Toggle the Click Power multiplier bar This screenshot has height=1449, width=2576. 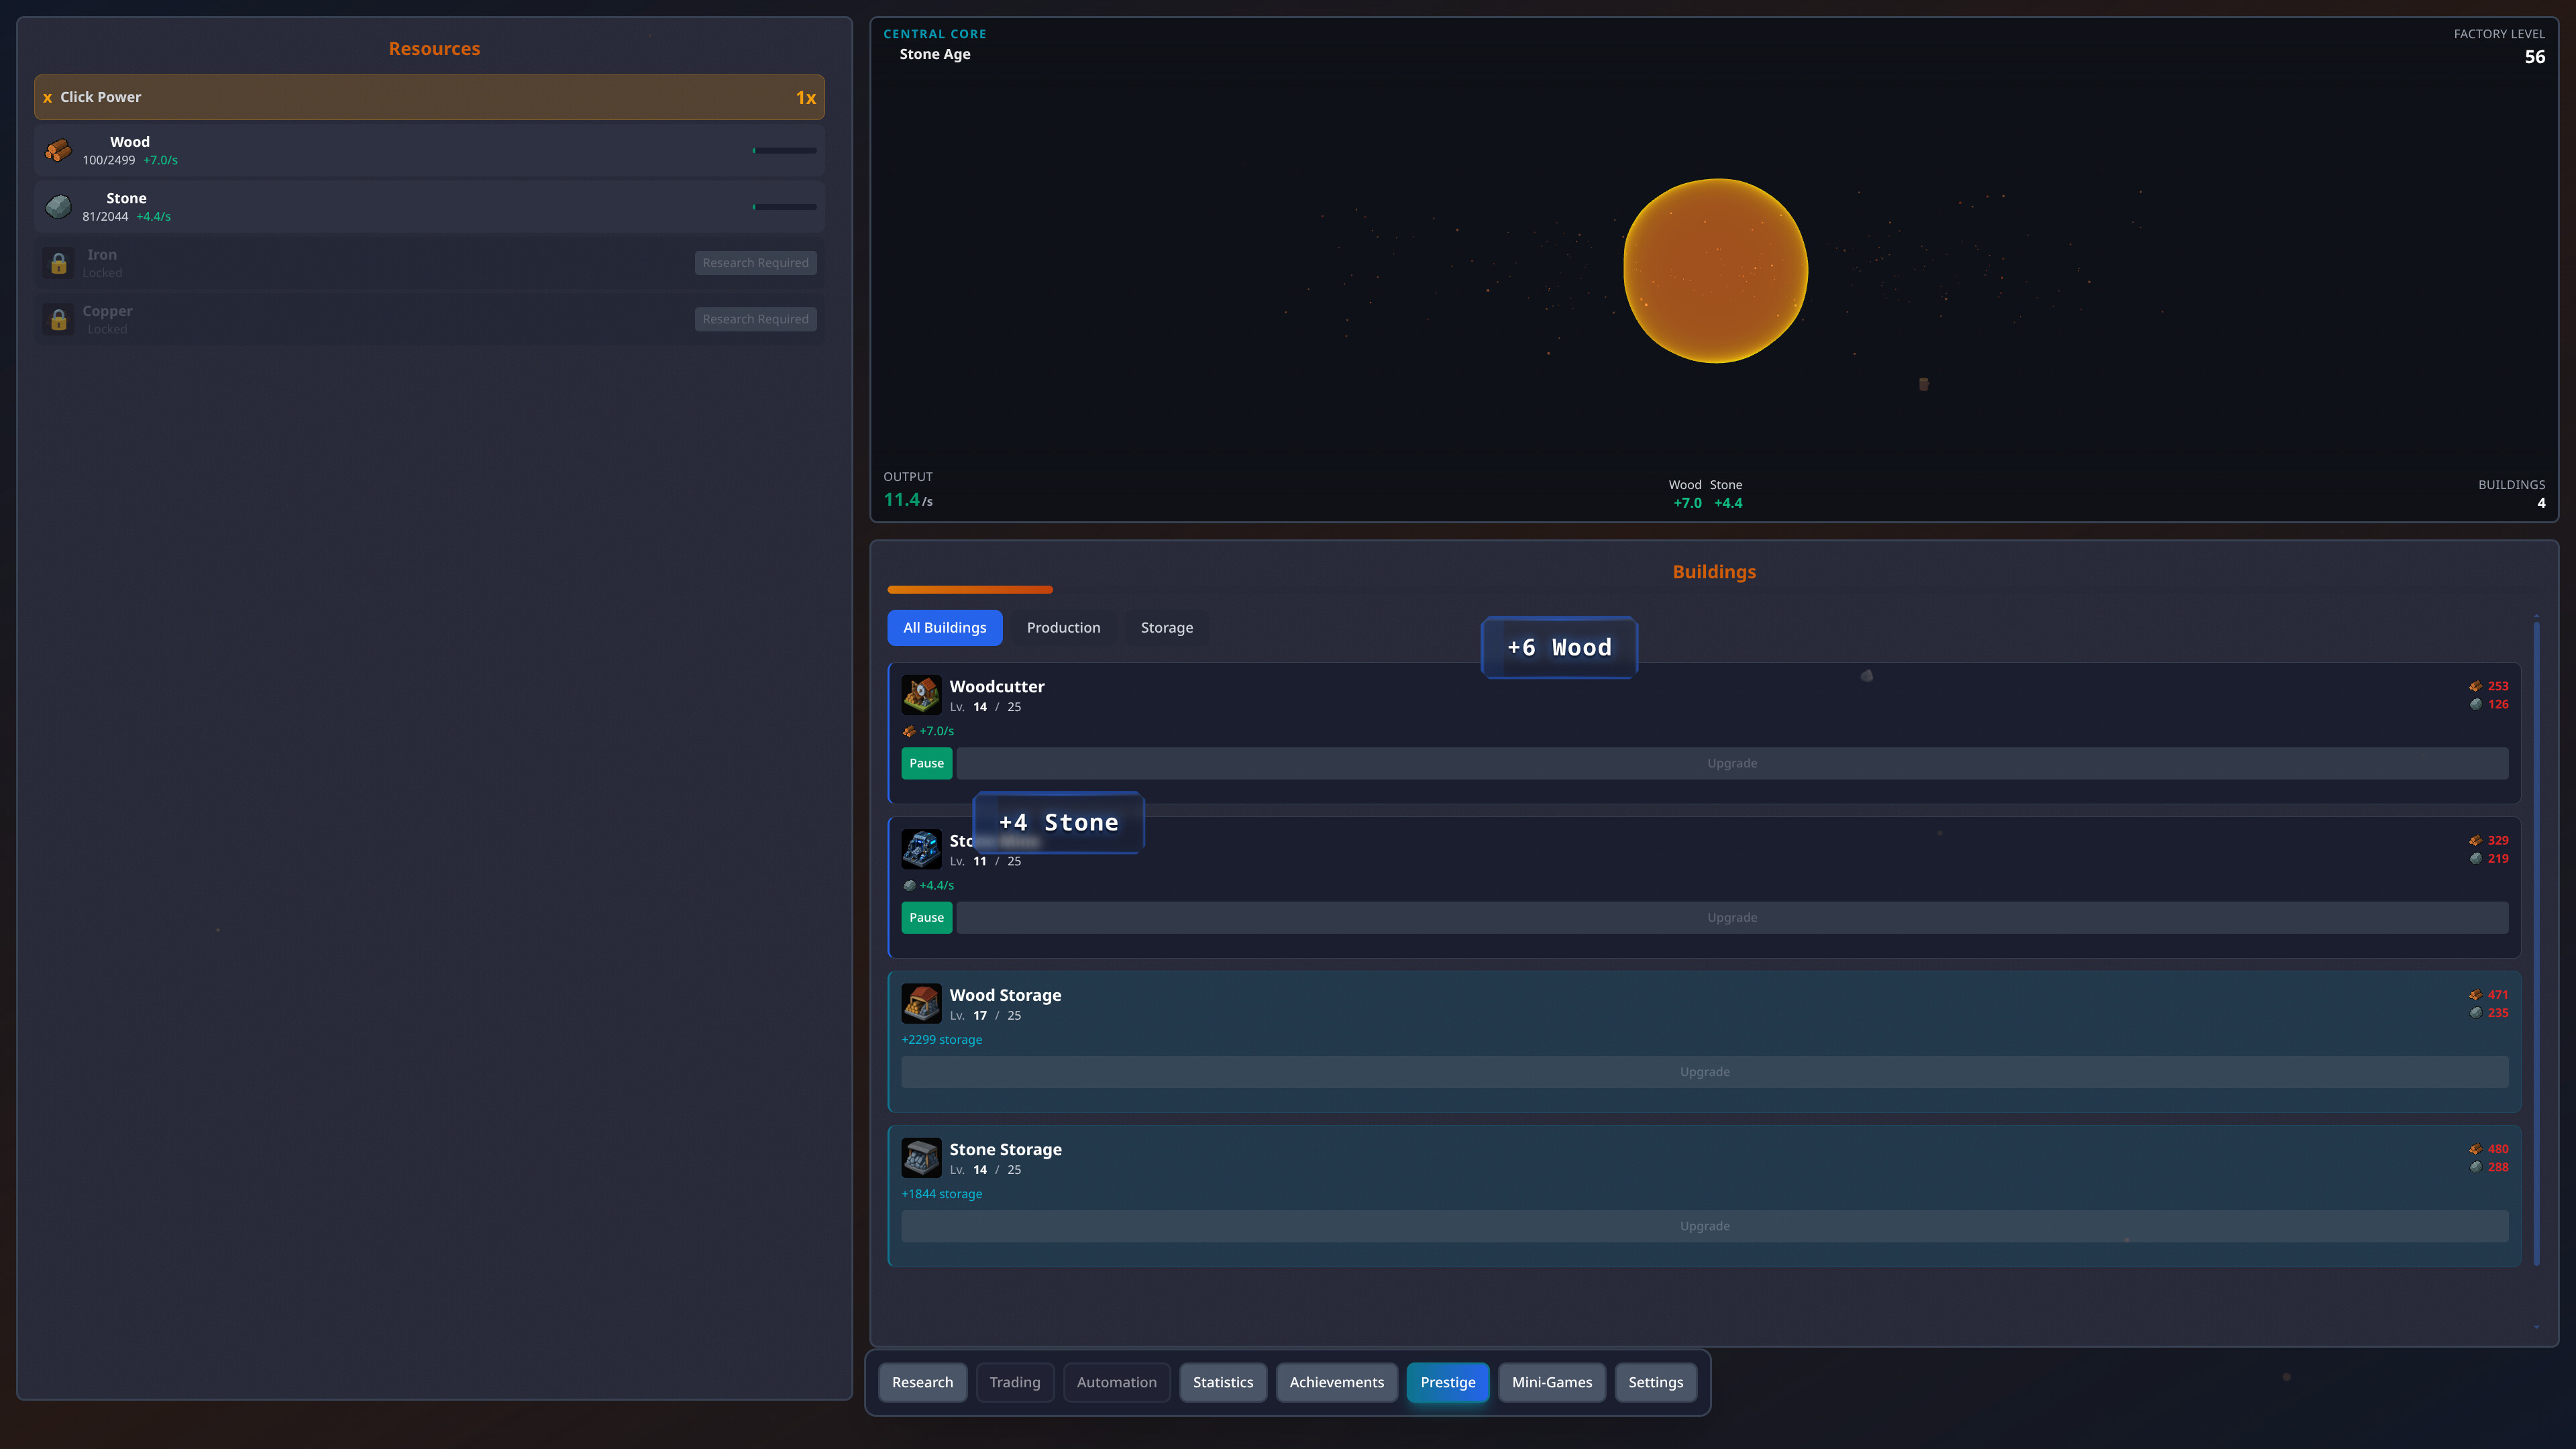point(429,97)
